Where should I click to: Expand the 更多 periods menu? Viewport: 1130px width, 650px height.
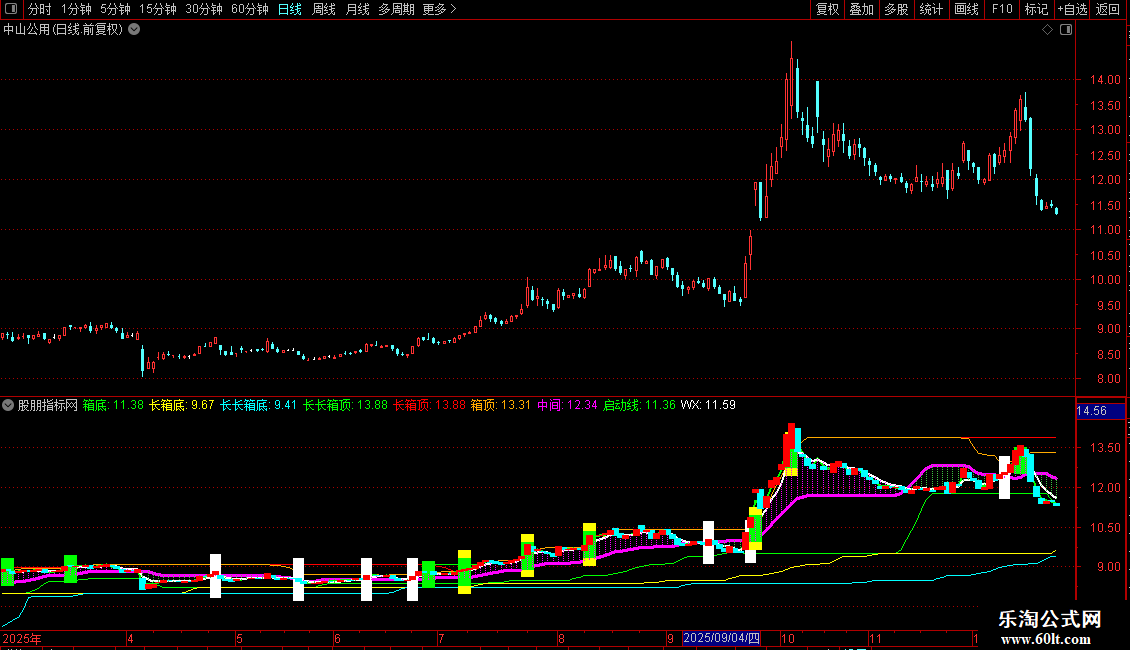440,9
